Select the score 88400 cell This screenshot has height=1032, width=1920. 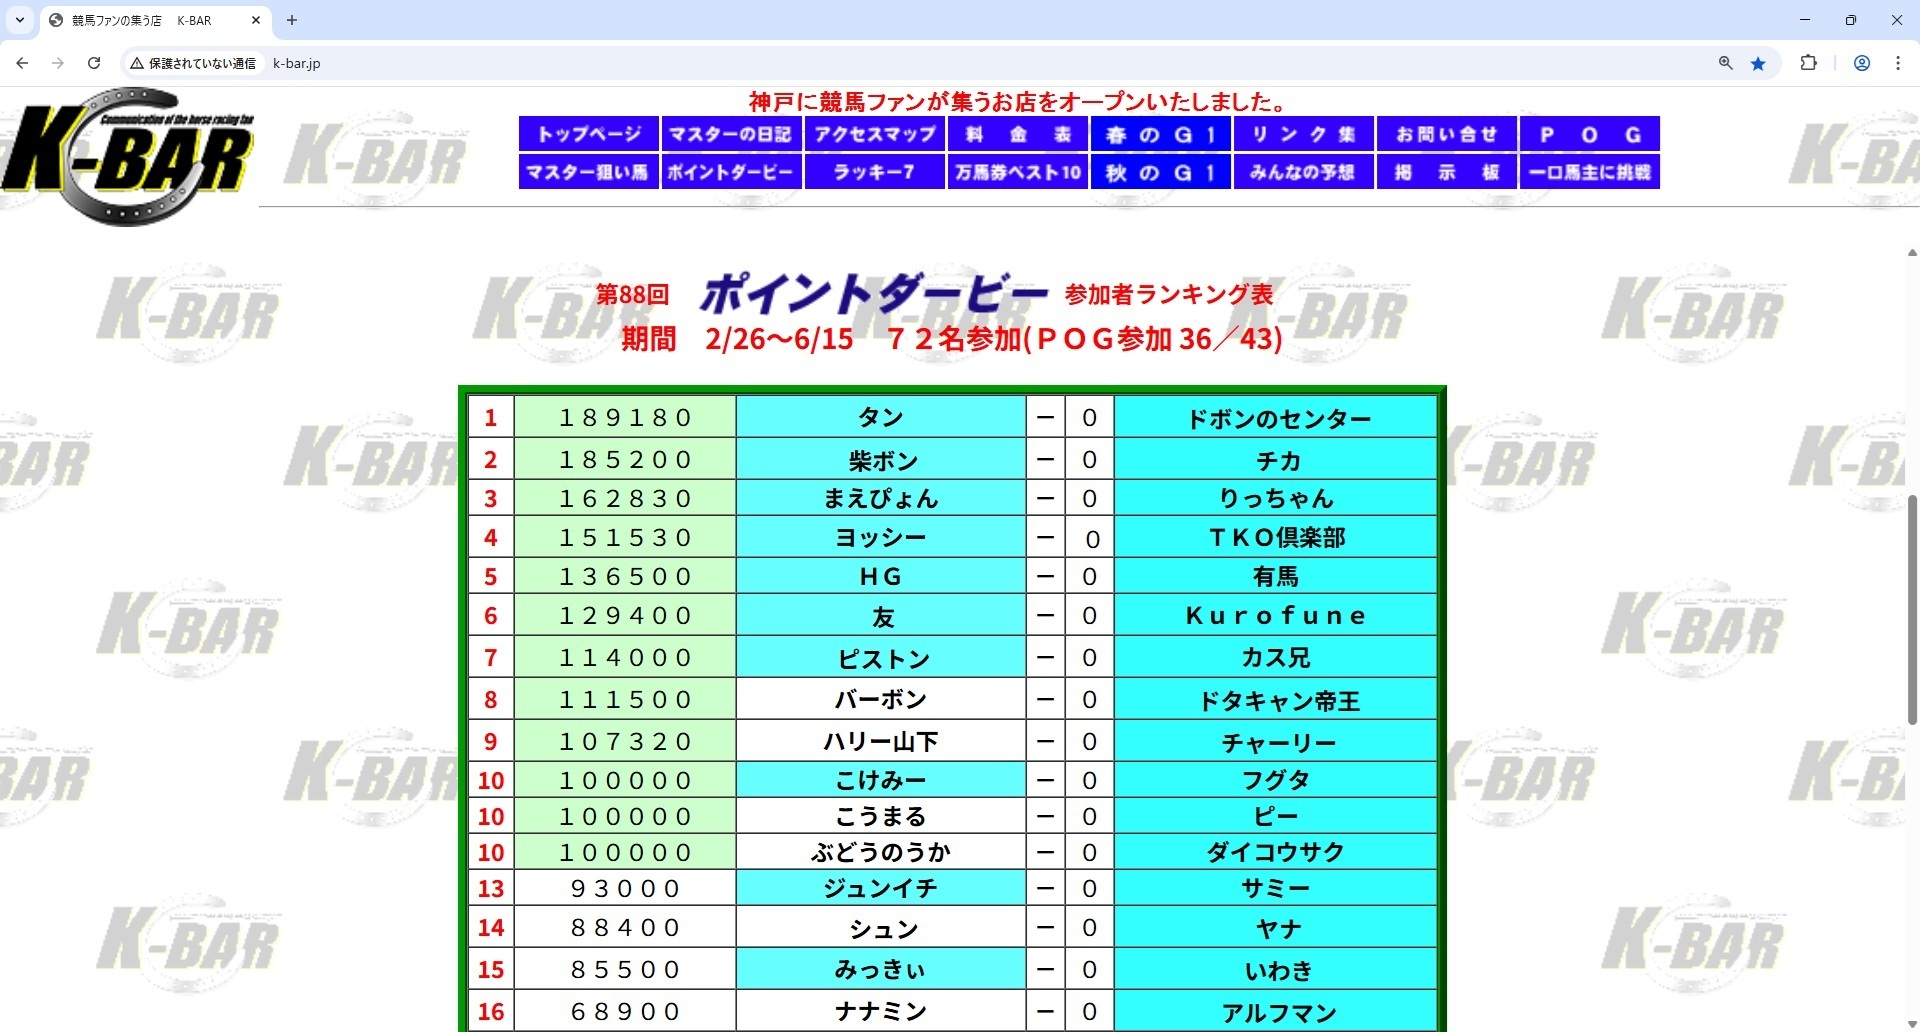[625, 927]
